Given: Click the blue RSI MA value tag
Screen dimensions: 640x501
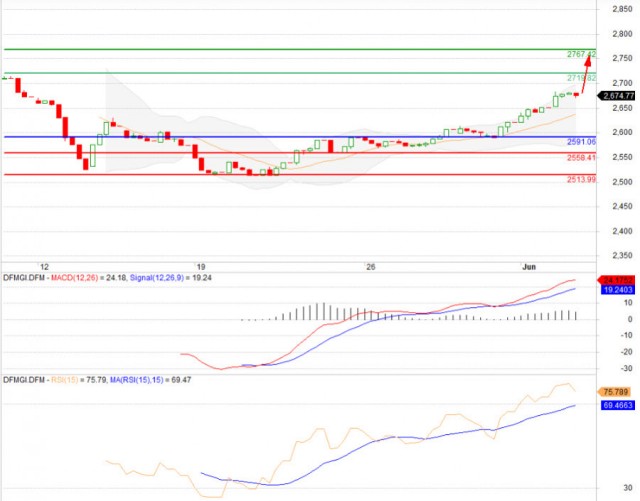Looking at the screenshot, I should tap(617, 407).
